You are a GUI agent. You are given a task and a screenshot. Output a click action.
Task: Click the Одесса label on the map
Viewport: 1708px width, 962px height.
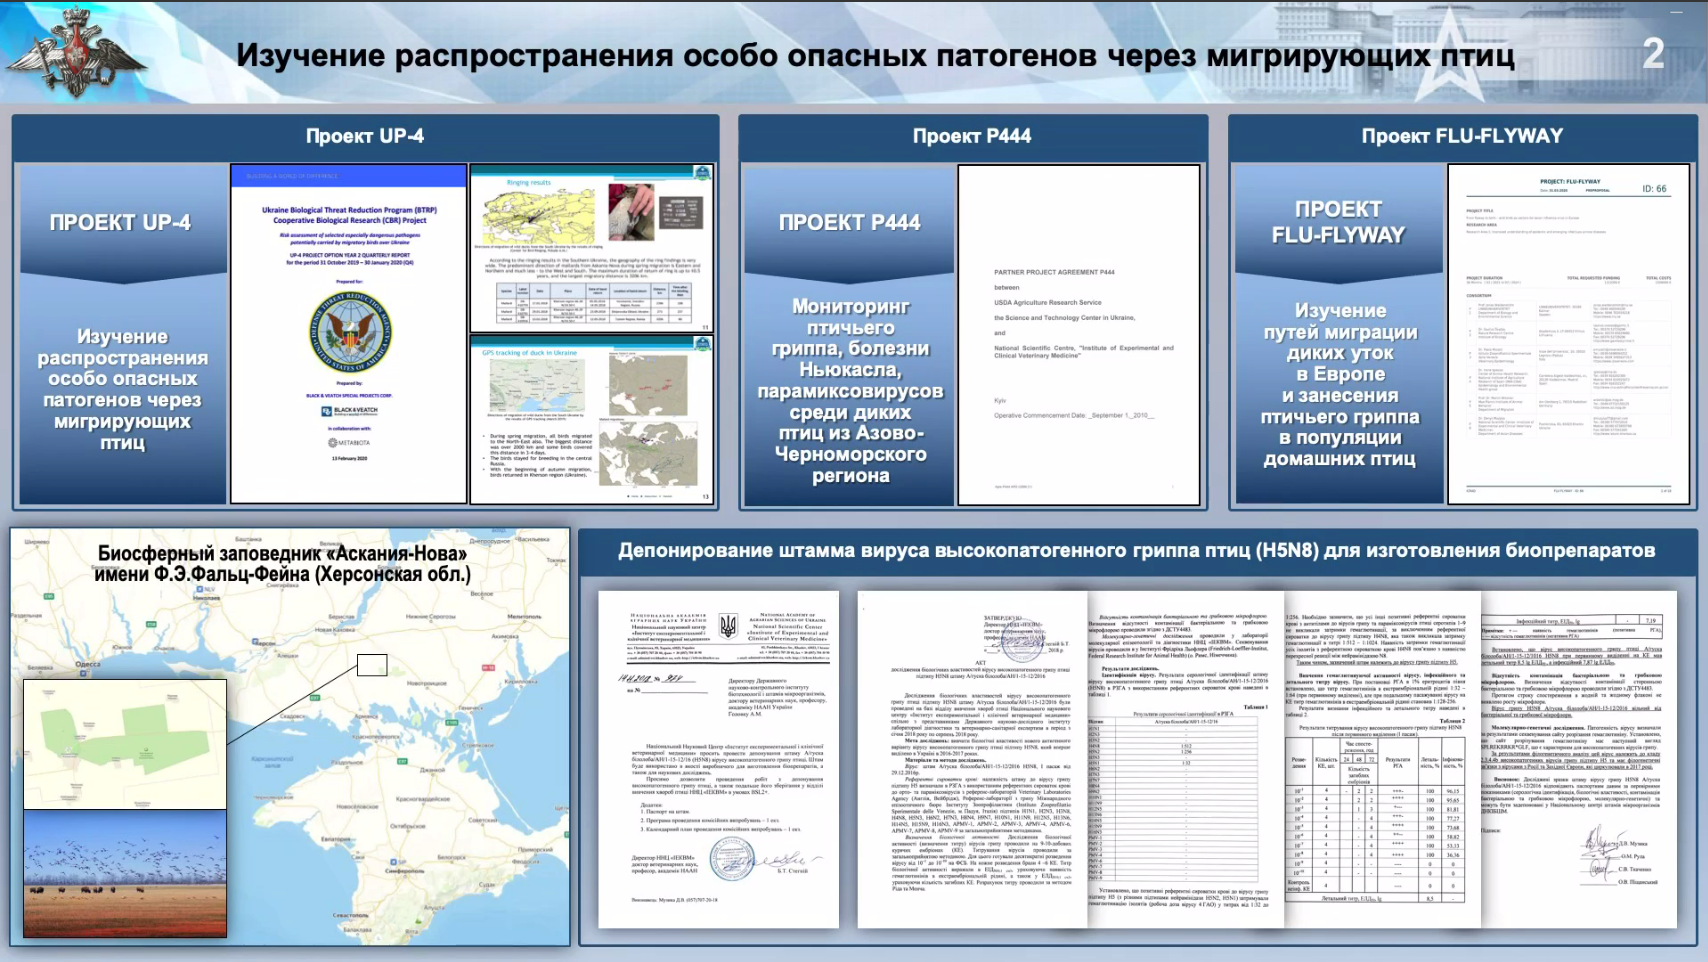coord(88,664)
